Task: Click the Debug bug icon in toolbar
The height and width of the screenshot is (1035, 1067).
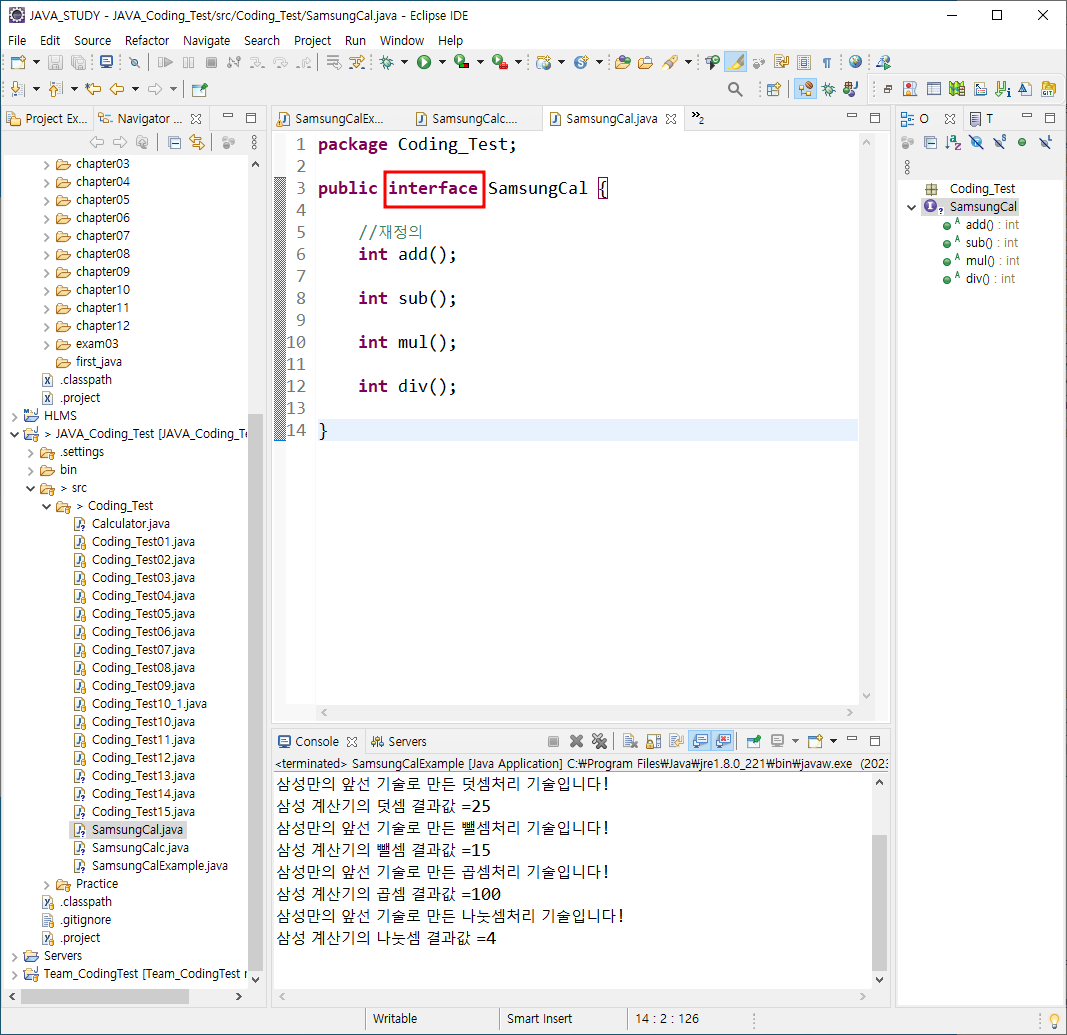Action: [x=387, y=63]
